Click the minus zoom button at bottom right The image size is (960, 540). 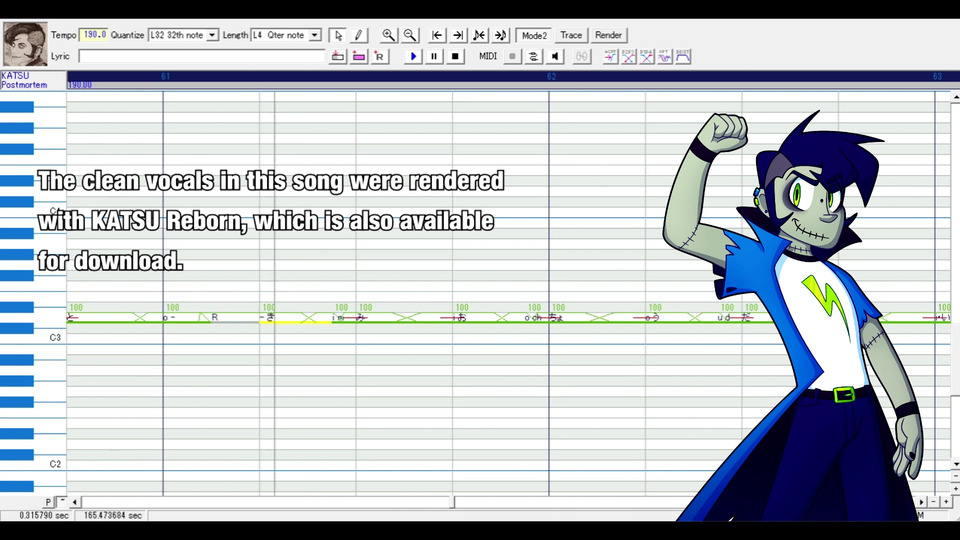point(934,502)
